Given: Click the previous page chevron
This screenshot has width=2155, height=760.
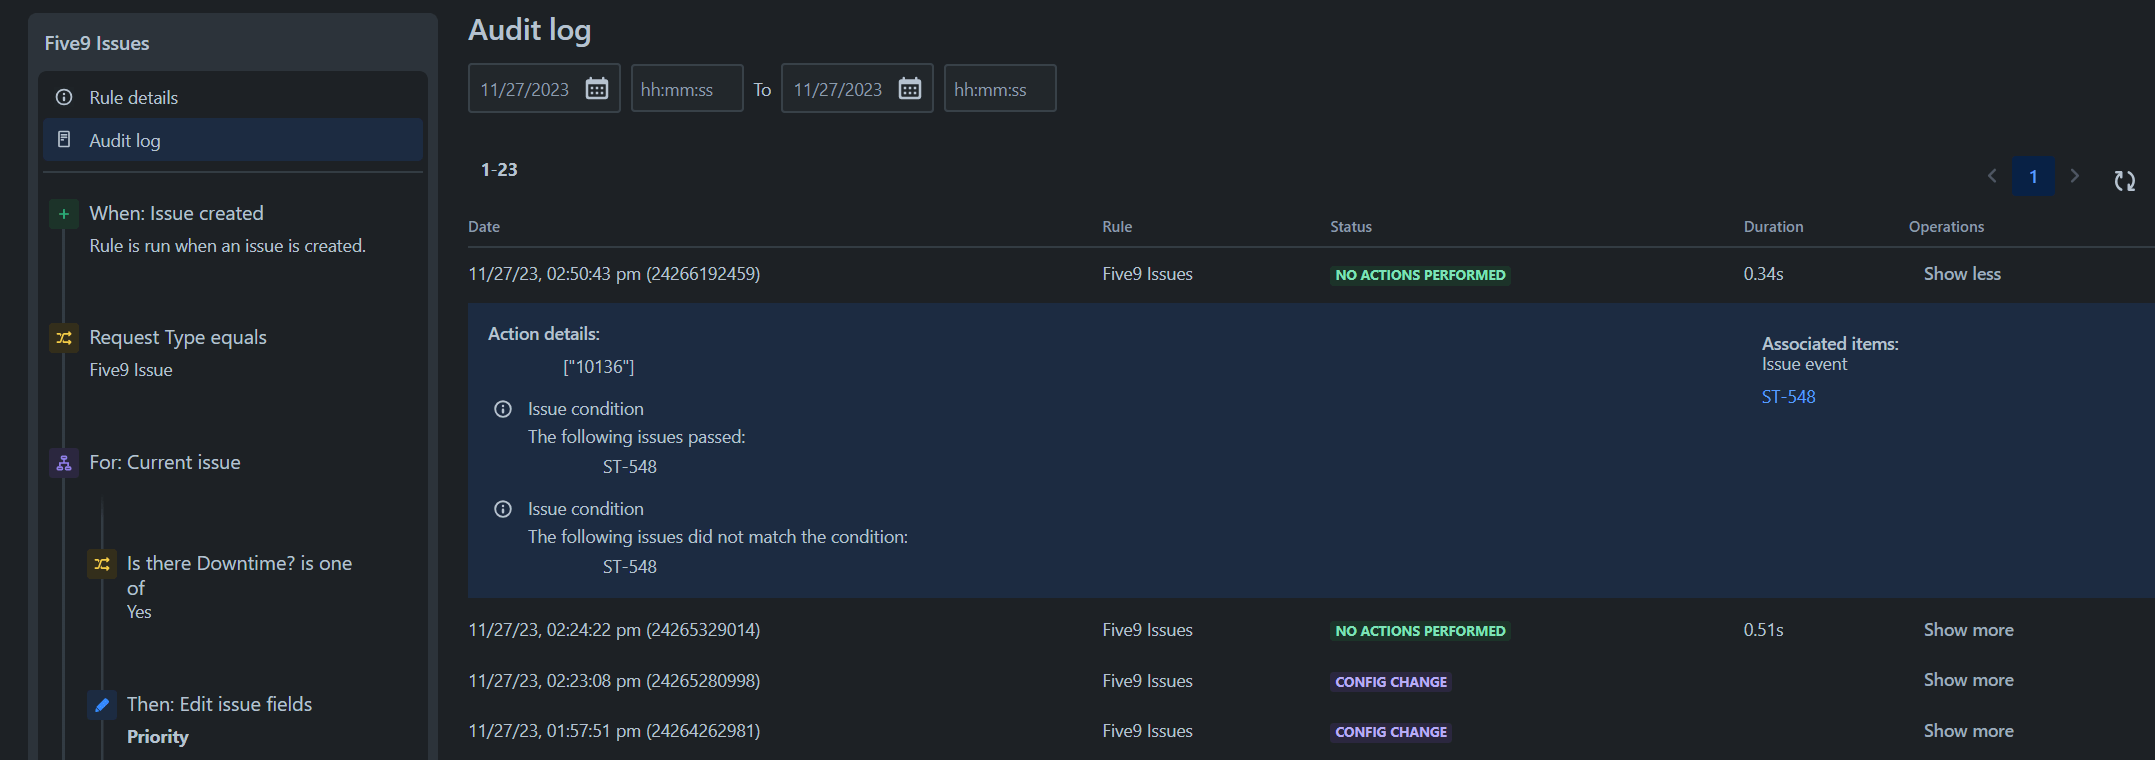Looking at the screenshot, I should (x=1992, y=176).
